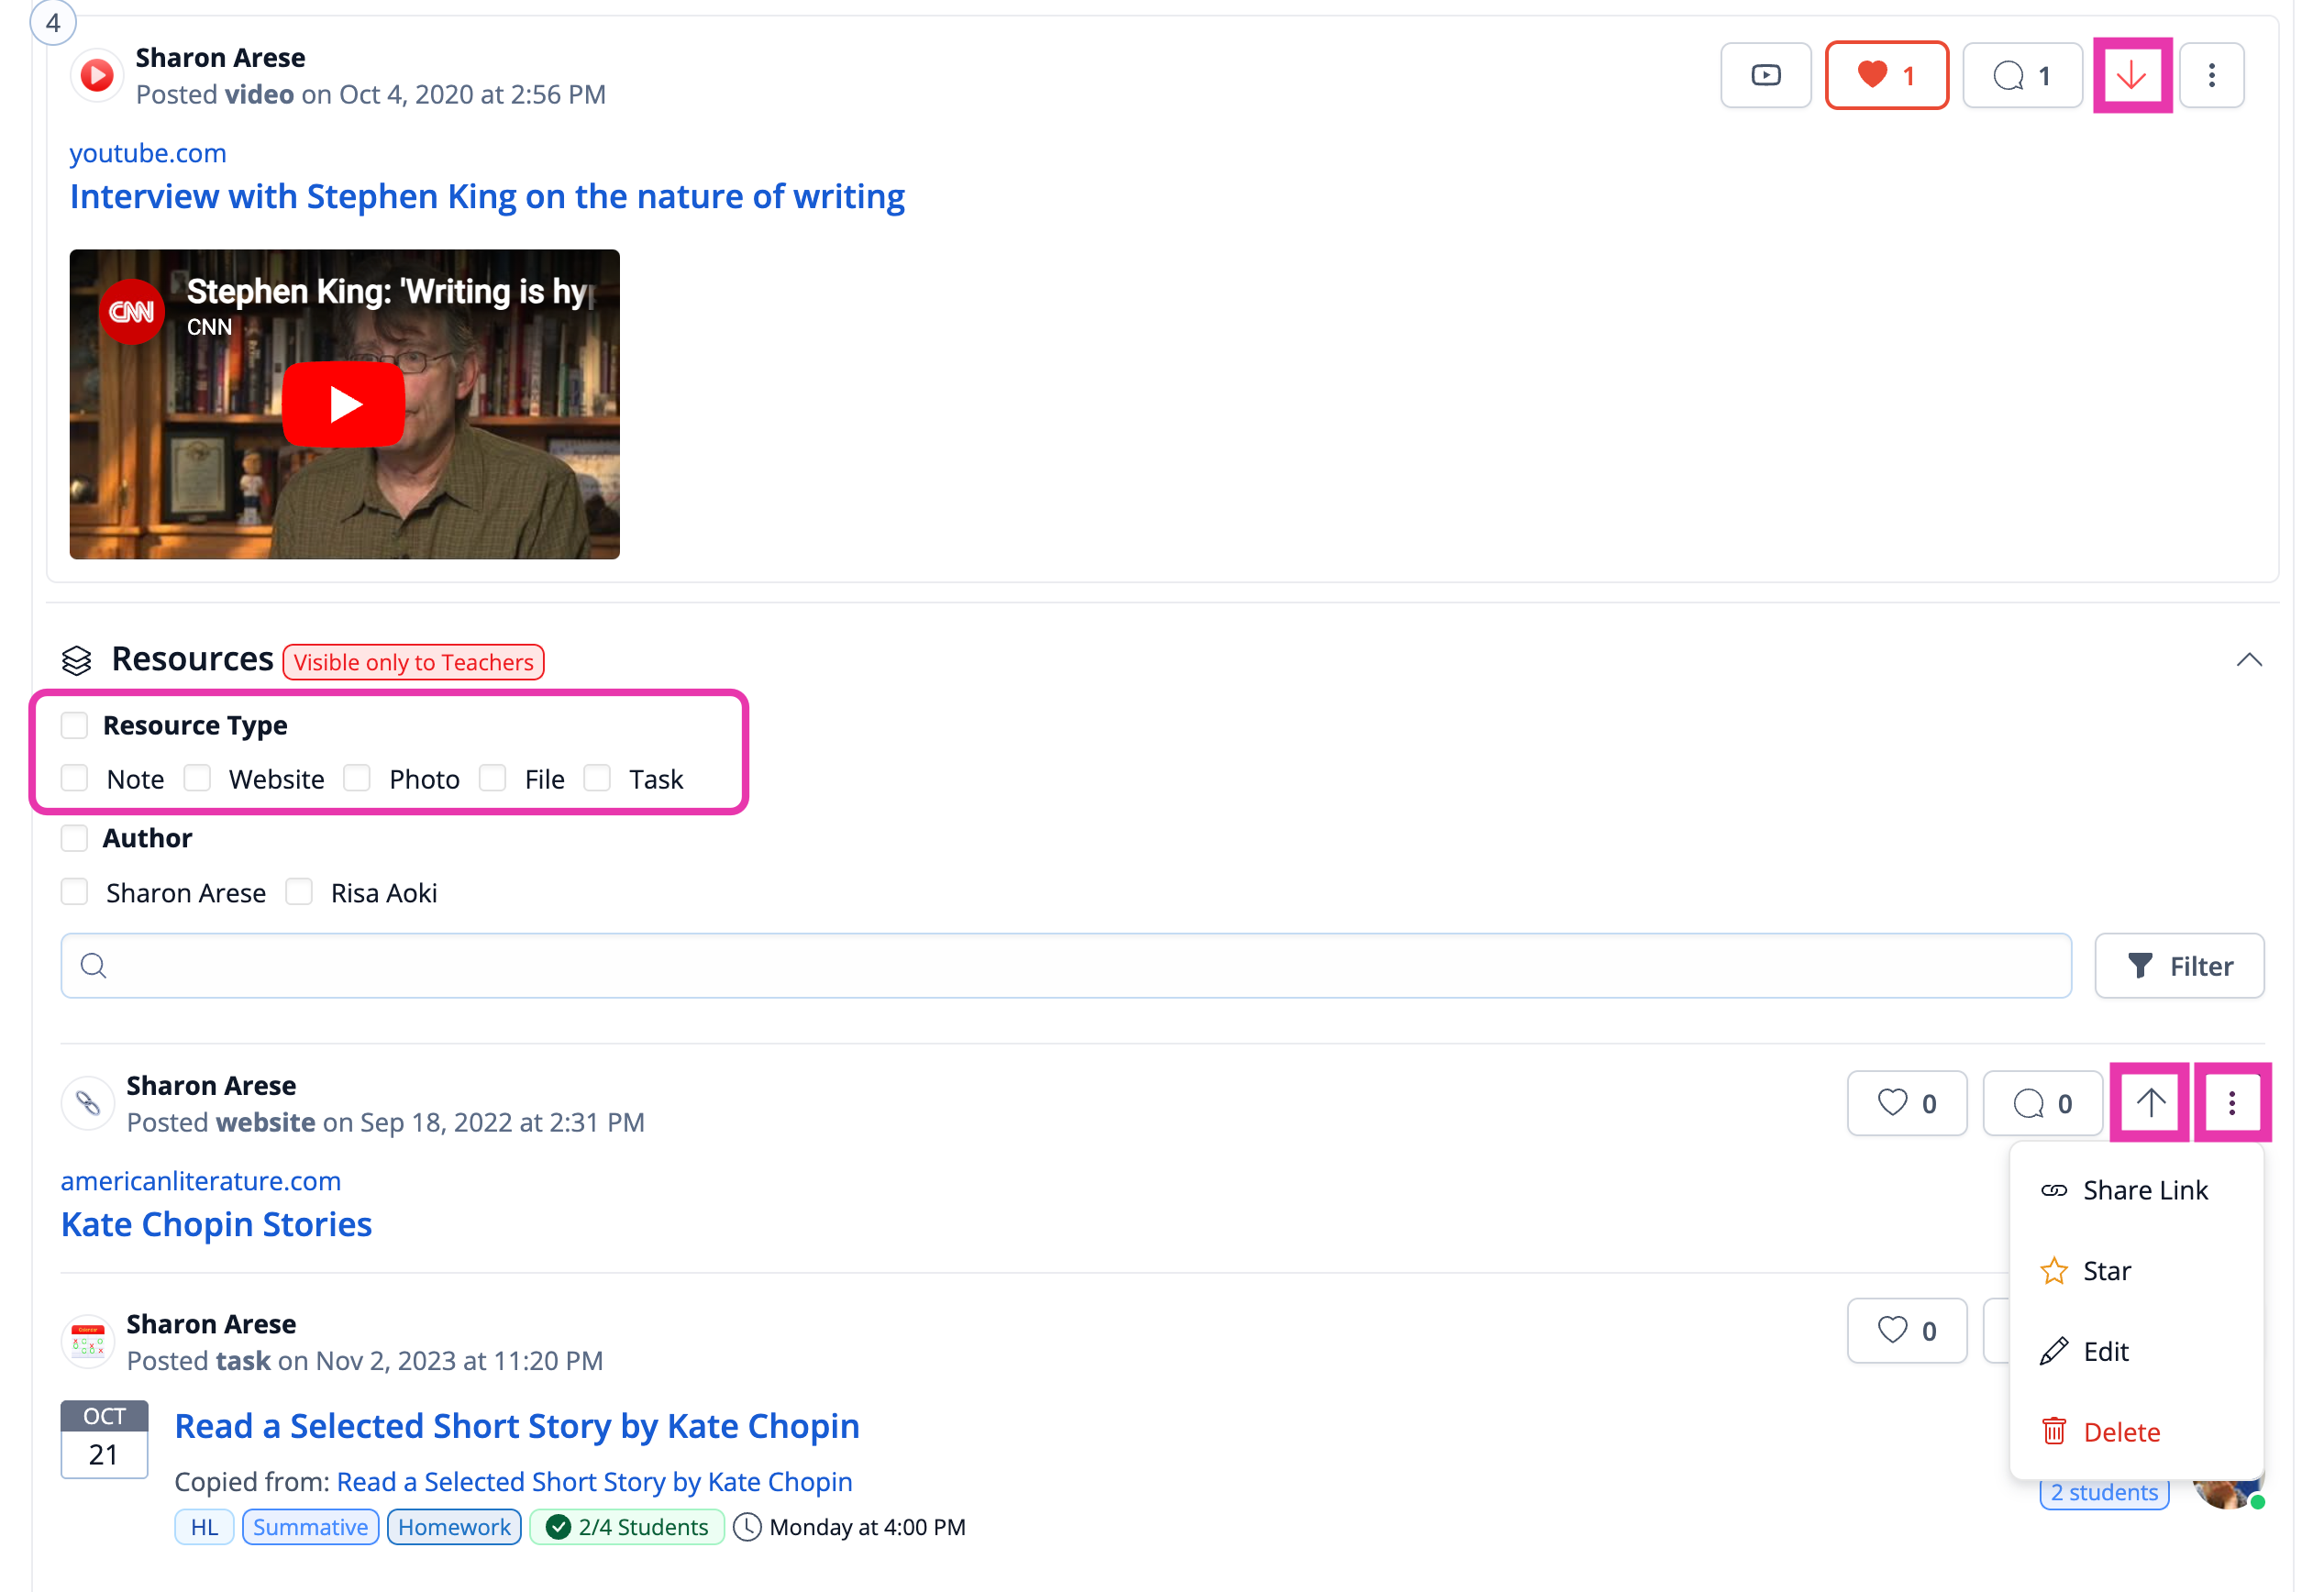Viewport: 2324px width, 1592px height.
Task: Click the task calendar avatar icon
Action: pos(88,1341)
